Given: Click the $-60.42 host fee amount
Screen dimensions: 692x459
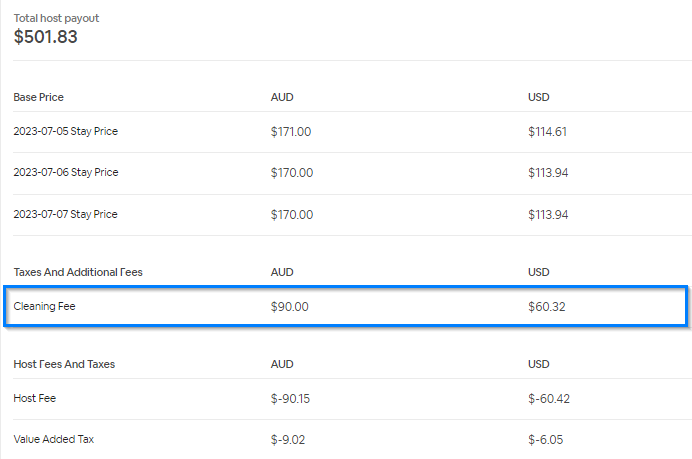Looking at the screenshot, I should click(x=549, y=398).
